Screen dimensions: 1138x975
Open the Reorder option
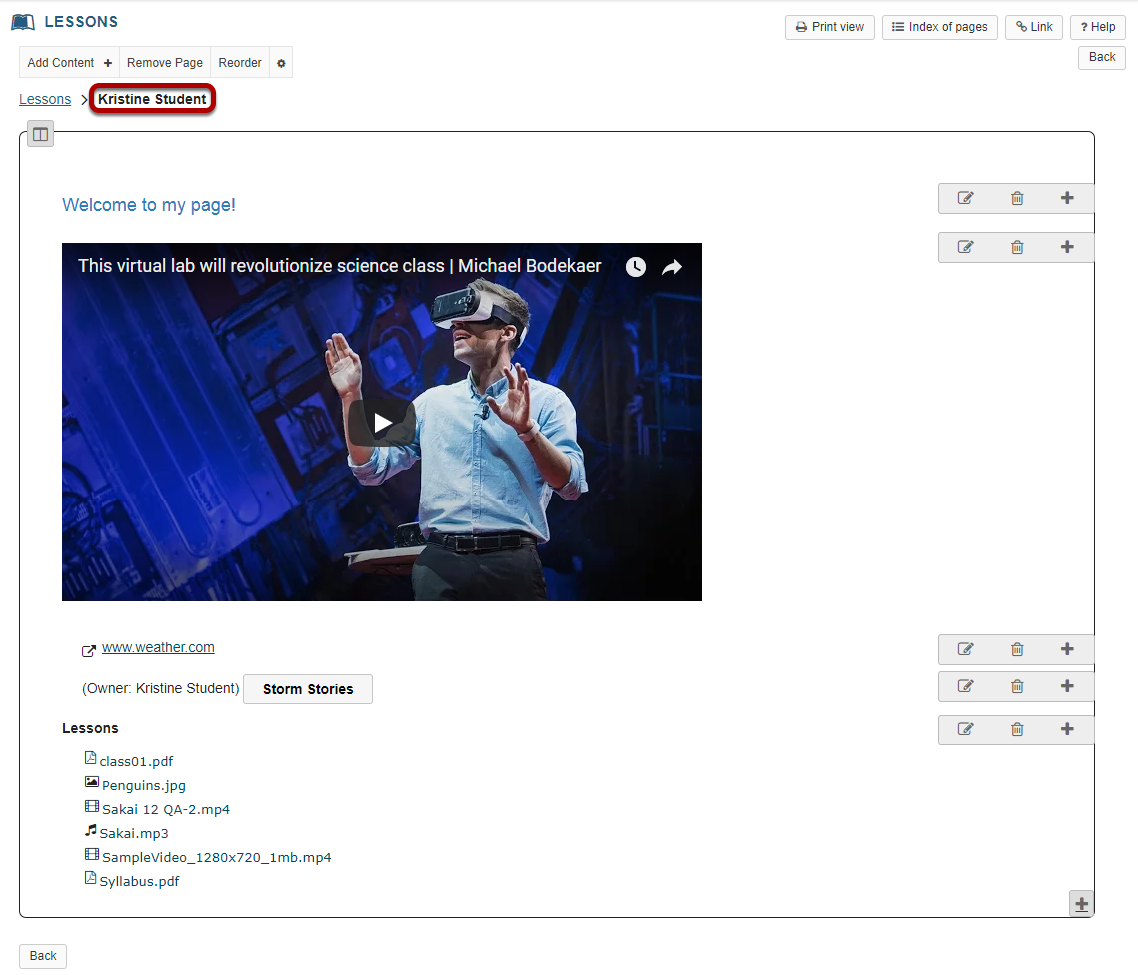(240, 62)
